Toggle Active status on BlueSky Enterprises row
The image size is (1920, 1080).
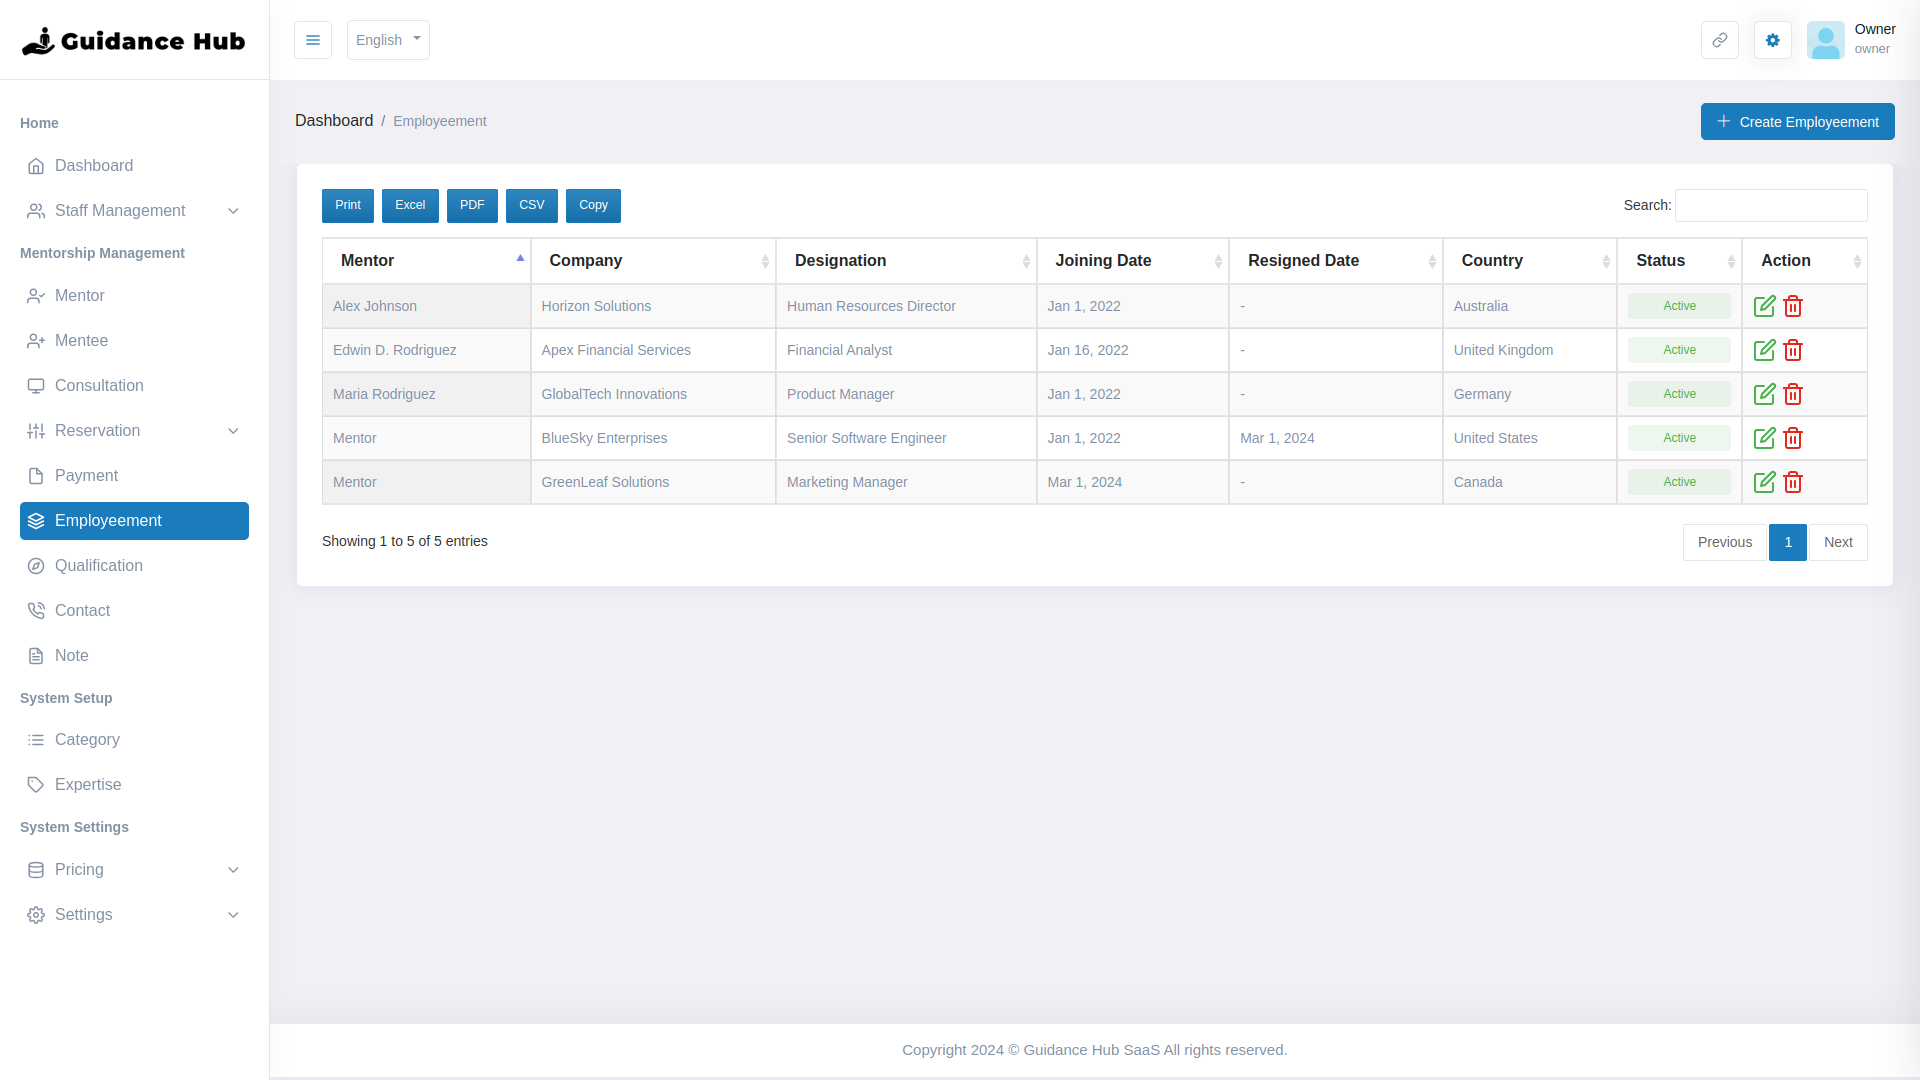tap(1679, 438)
